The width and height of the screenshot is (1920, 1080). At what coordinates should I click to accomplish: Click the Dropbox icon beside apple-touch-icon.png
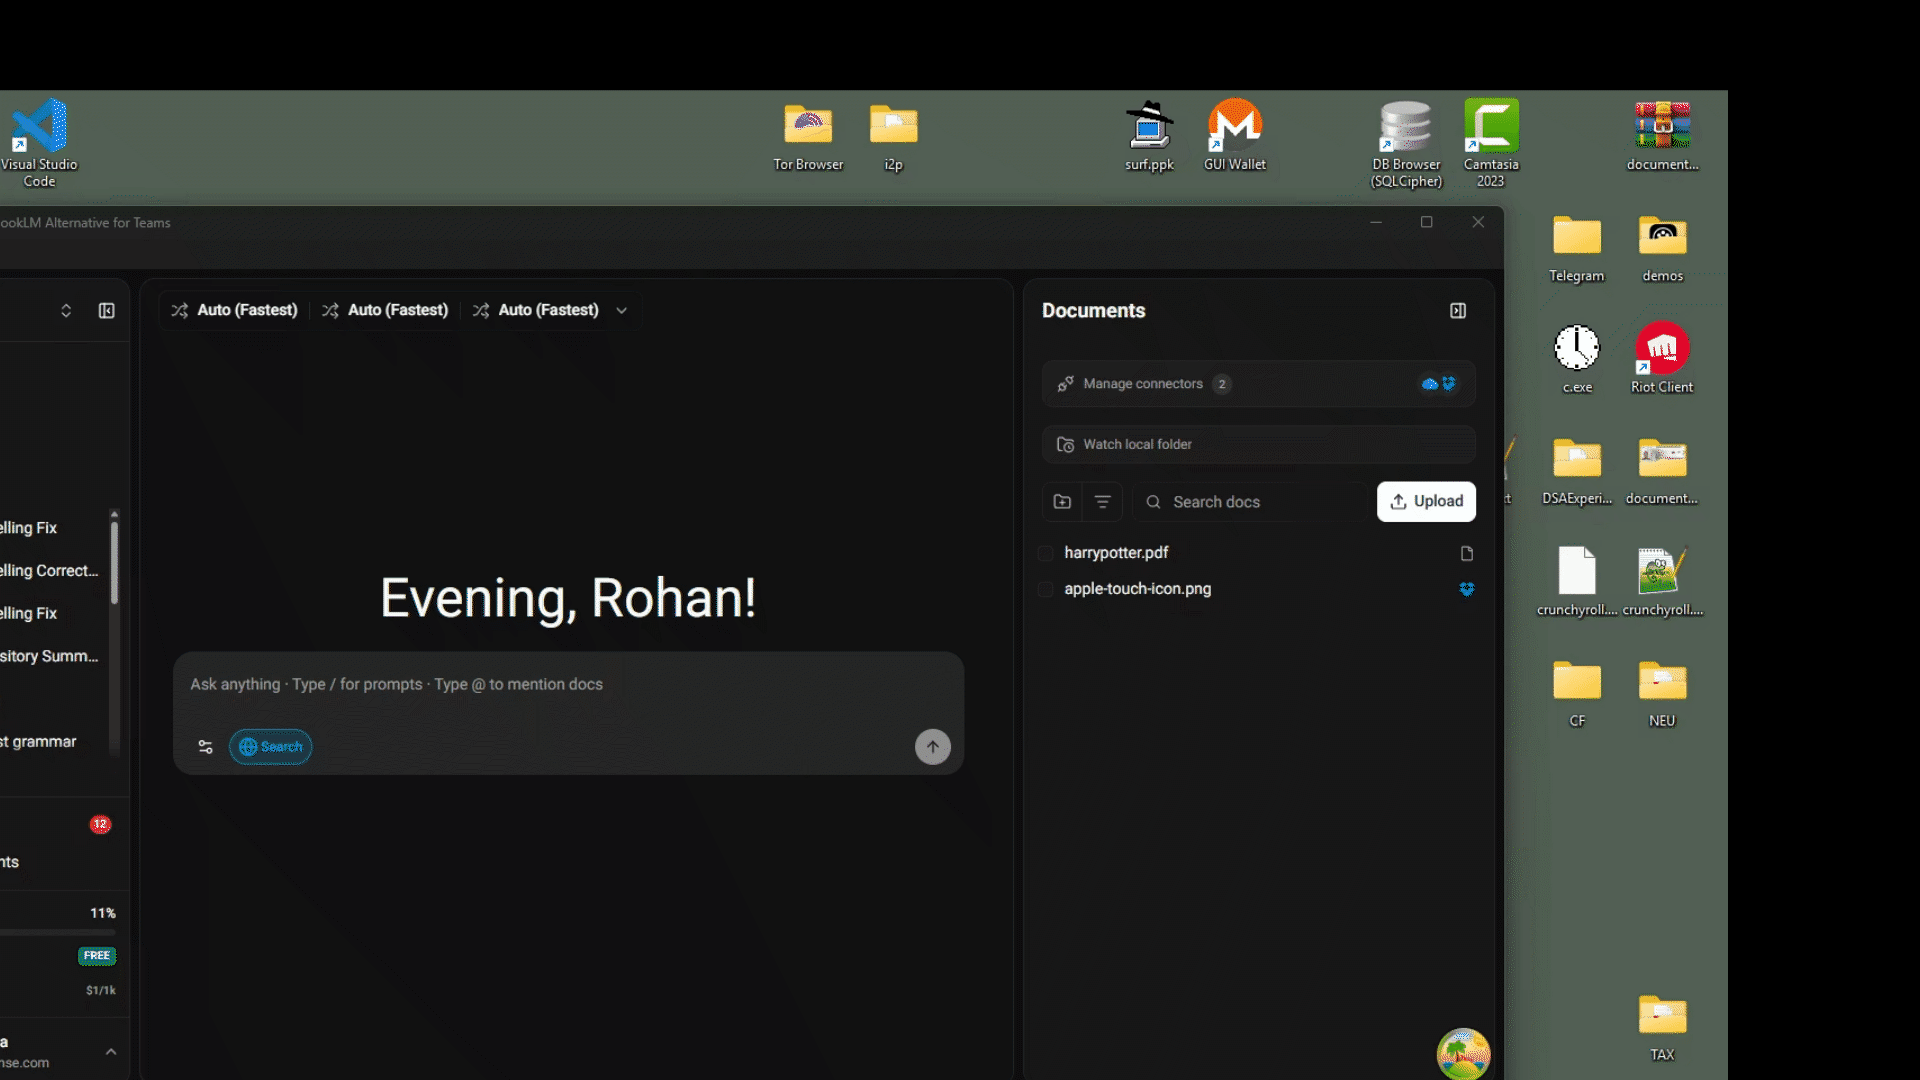(x=1466, y=589)
